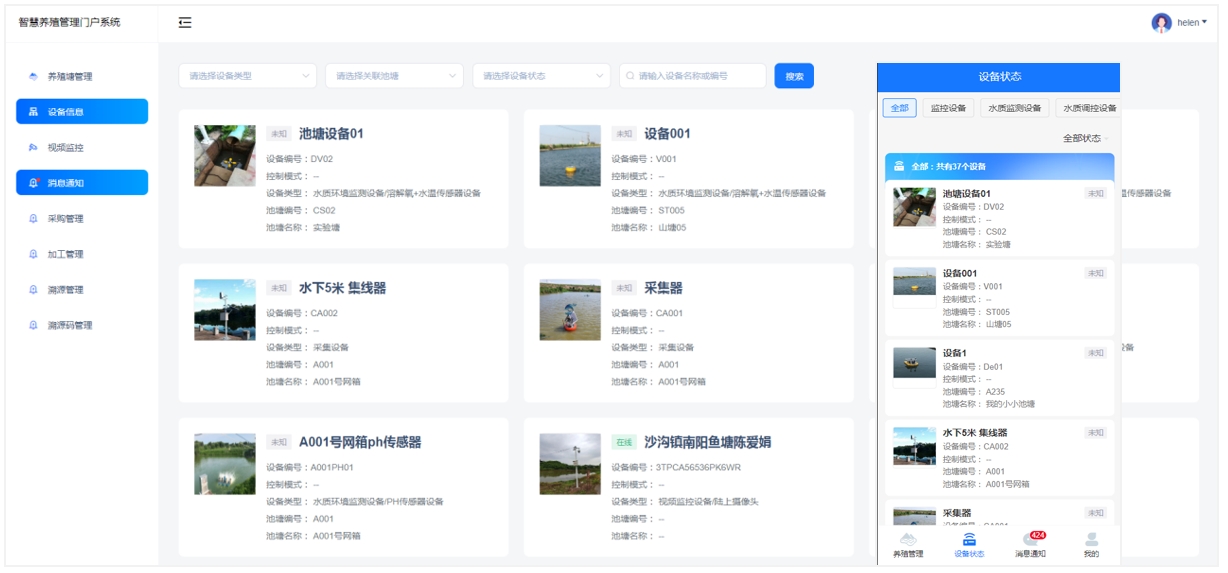Select the 水质调控设备 filter tab in mobile panel
The width and height of the screenshot is (1228, 573).
coord(1087,108)
